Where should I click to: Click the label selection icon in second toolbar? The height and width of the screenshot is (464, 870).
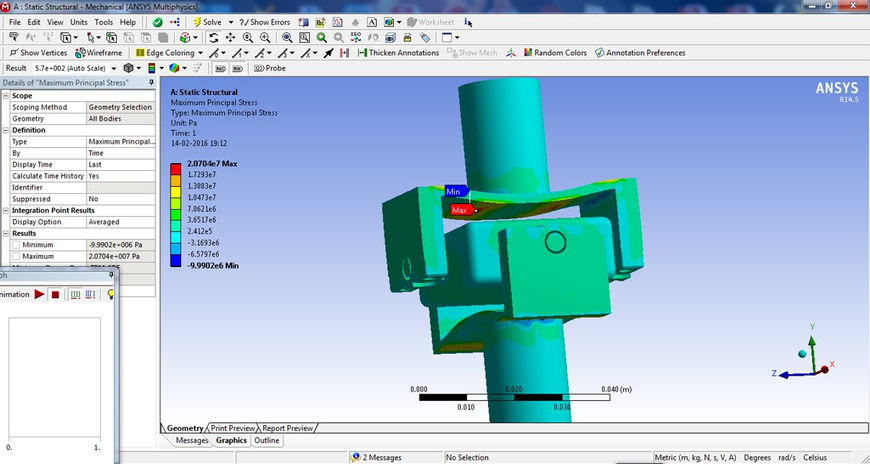point(14,38)
